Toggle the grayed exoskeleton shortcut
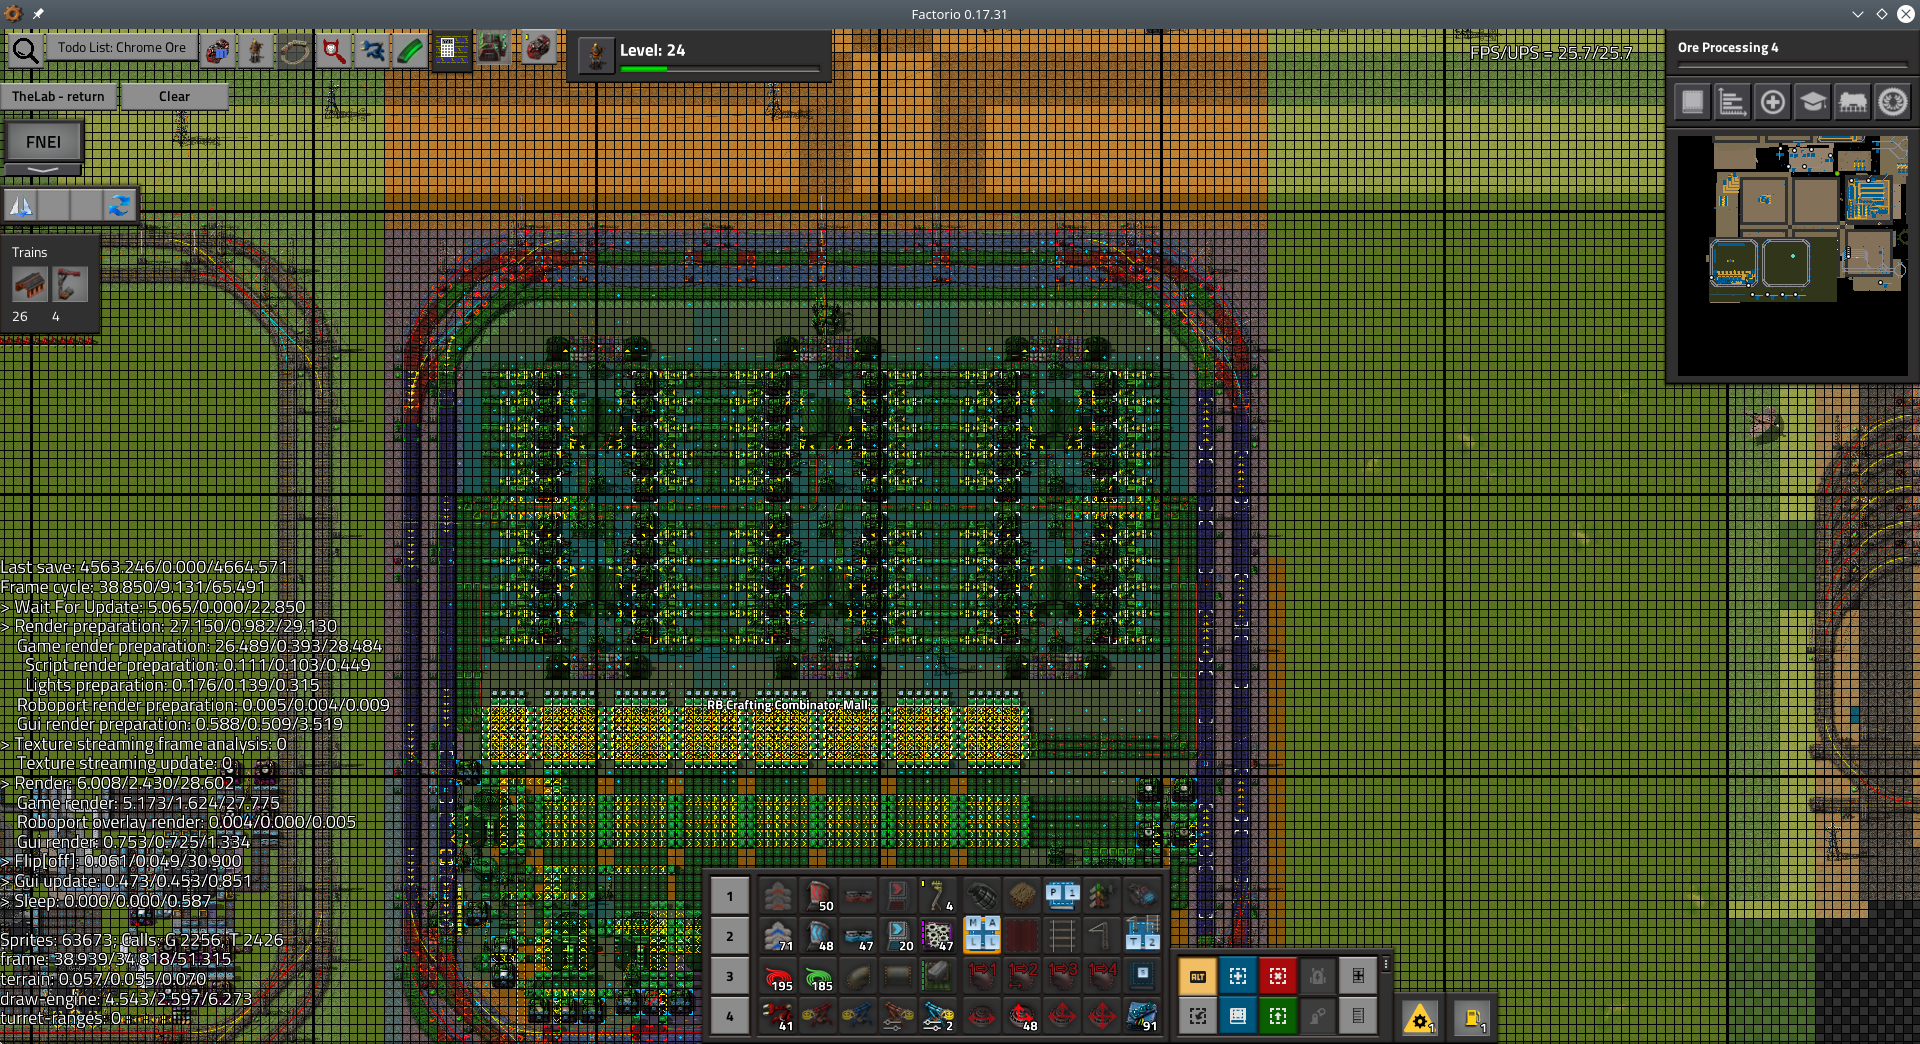The image size is (1920, 1044). (1318, 1016)
